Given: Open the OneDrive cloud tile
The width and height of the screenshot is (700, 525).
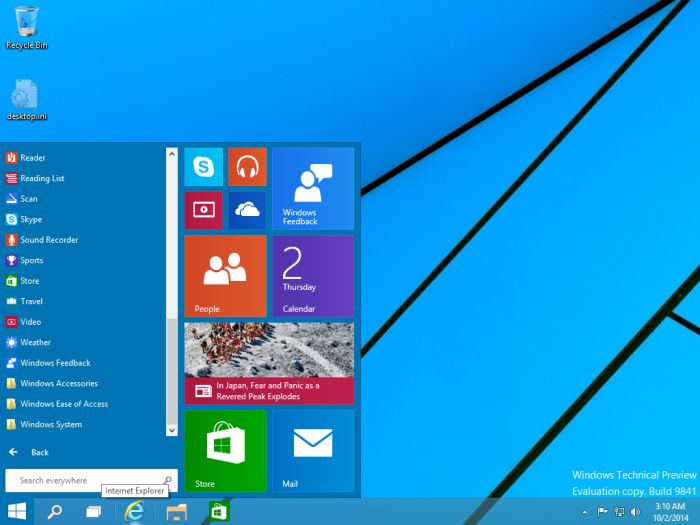Looking at the screenshot, I should [x=247, y=210].
